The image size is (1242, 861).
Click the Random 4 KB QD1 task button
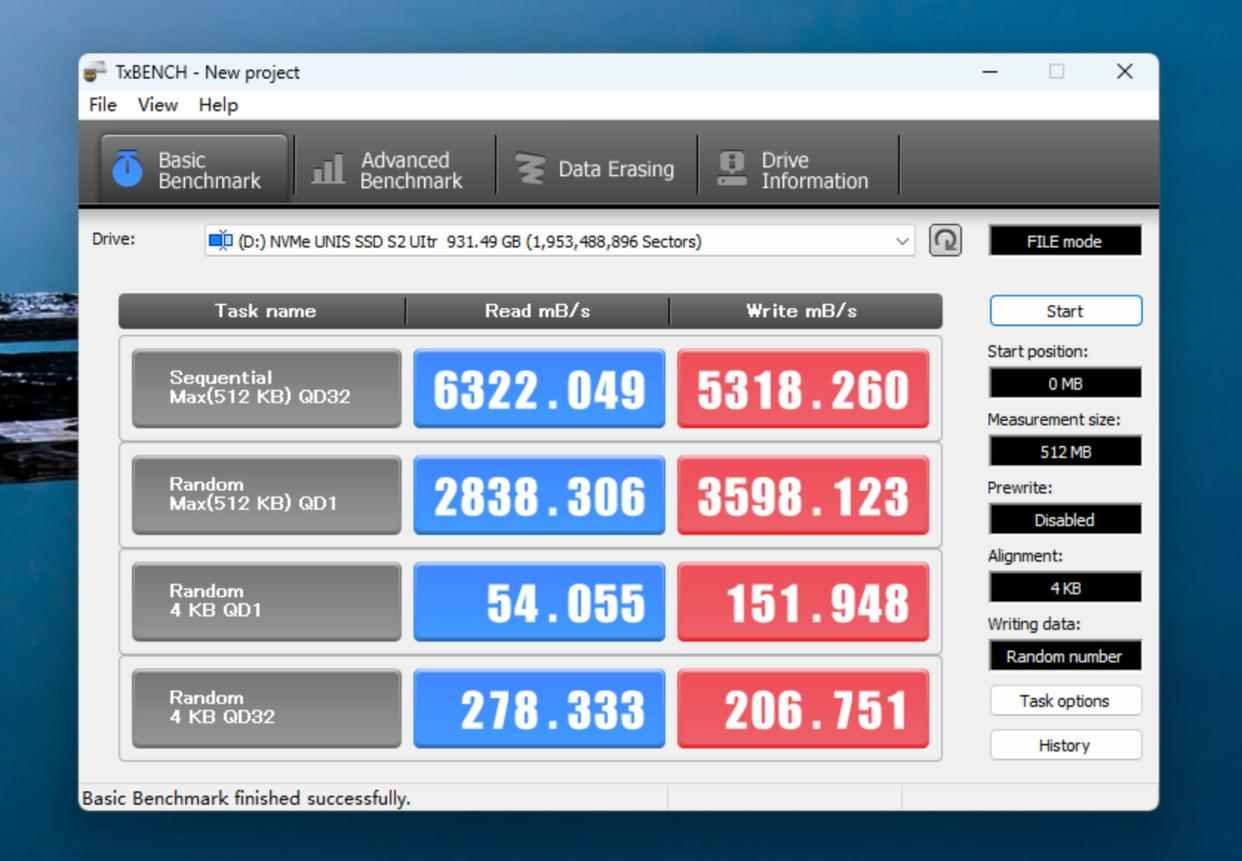tap(266, 601)
